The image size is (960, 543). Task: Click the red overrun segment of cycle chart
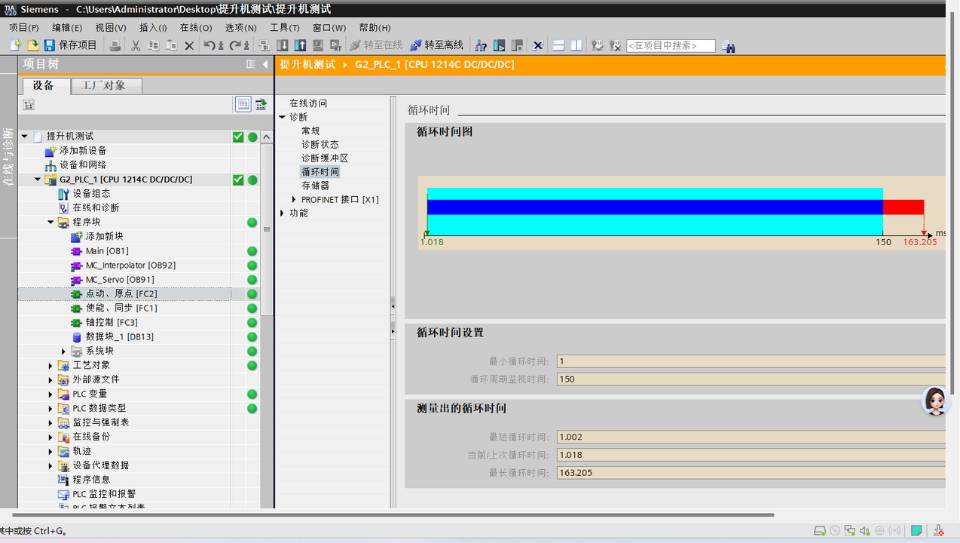tap(903, 207)
